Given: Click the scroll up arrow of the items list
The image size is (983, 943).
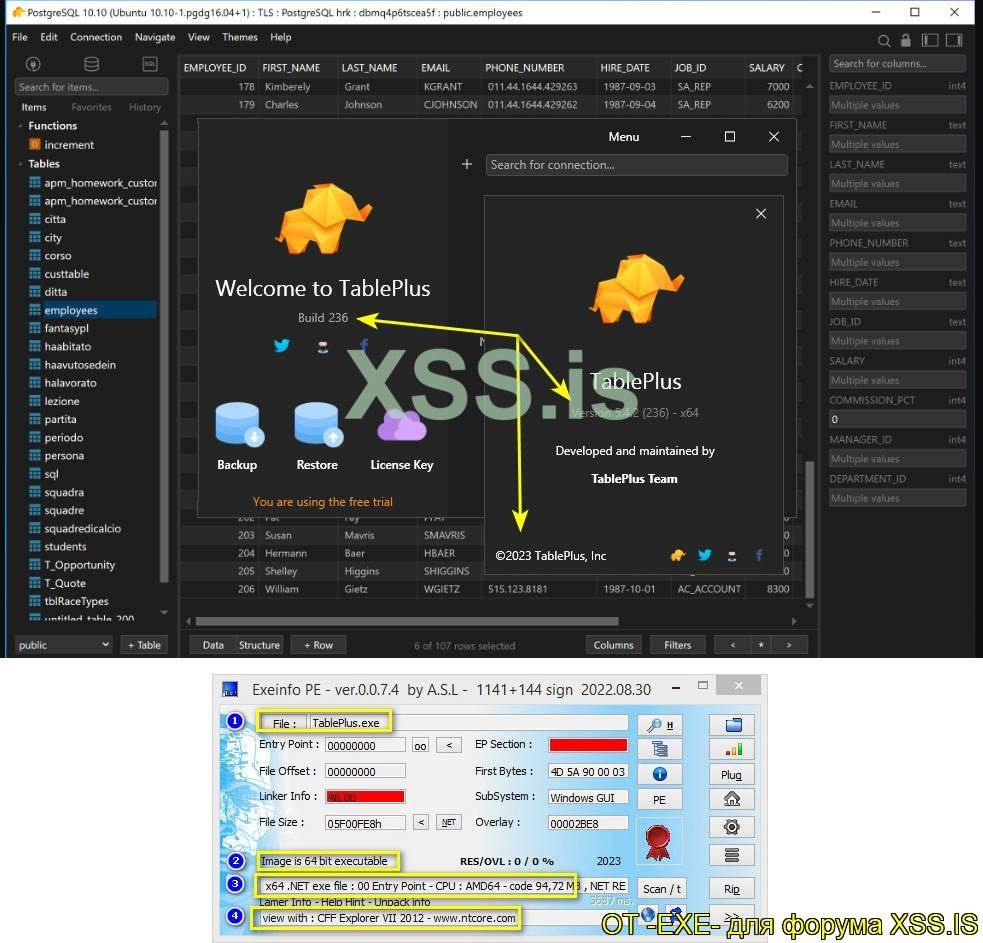Looking at the screenshot, I should (164, 124).
